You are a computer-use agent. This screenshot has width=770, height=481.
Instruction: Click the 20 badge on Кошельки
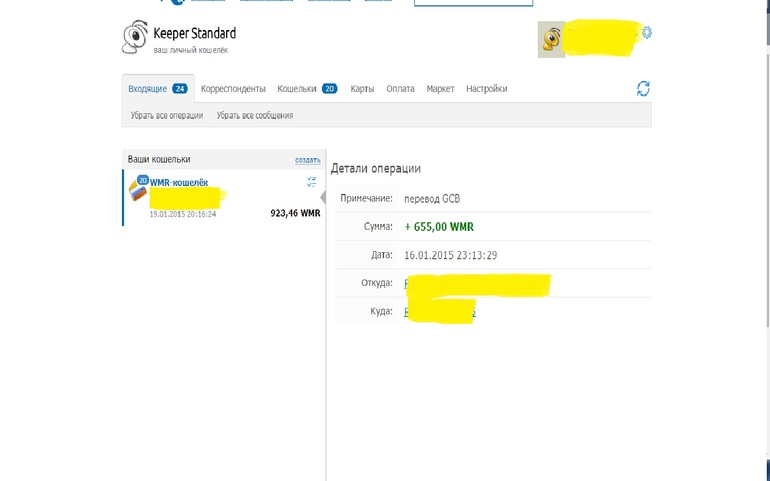[x=329, y=89]
